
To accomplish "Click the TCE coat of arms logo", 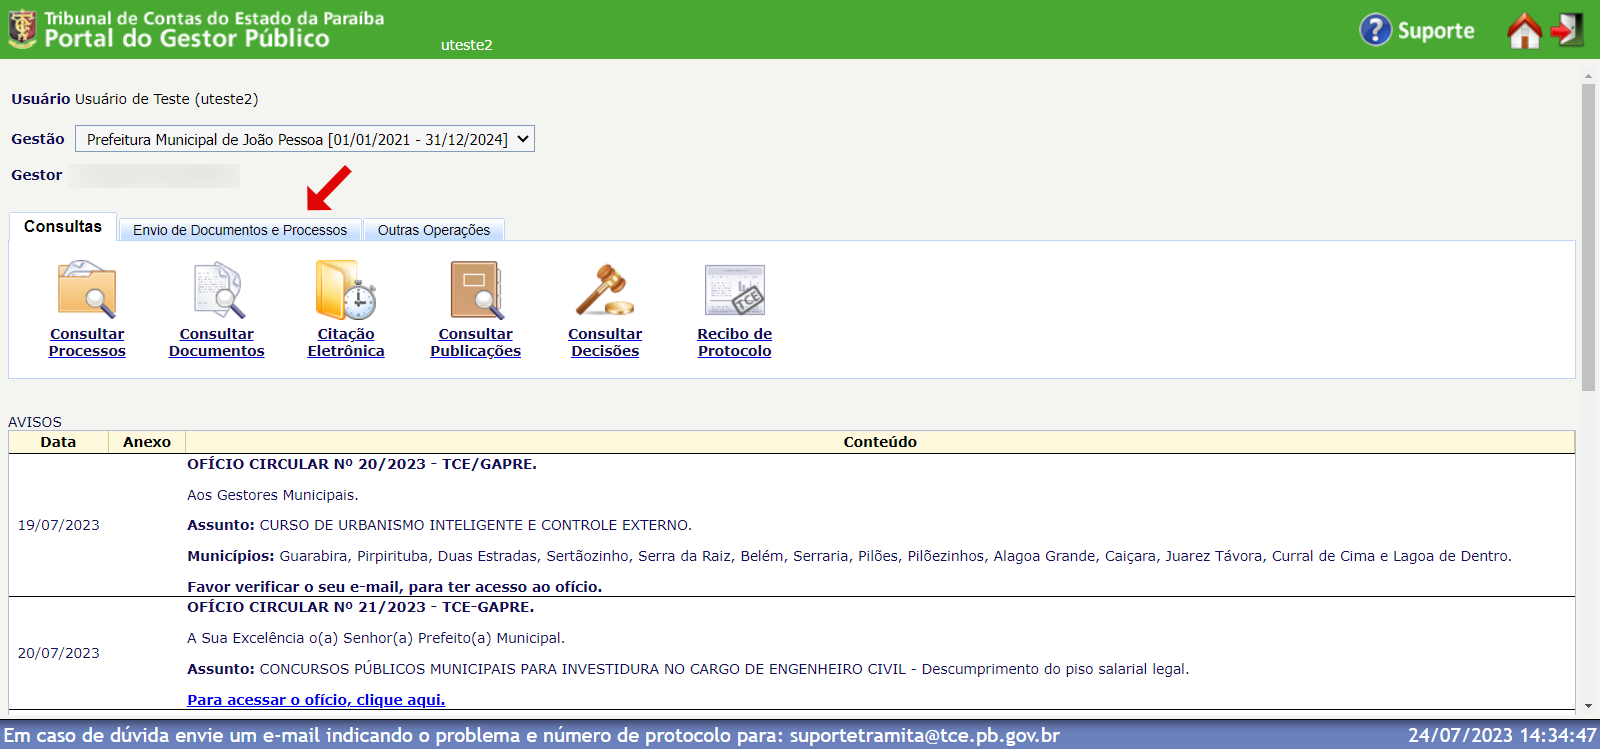I will (x=22, y=28).
